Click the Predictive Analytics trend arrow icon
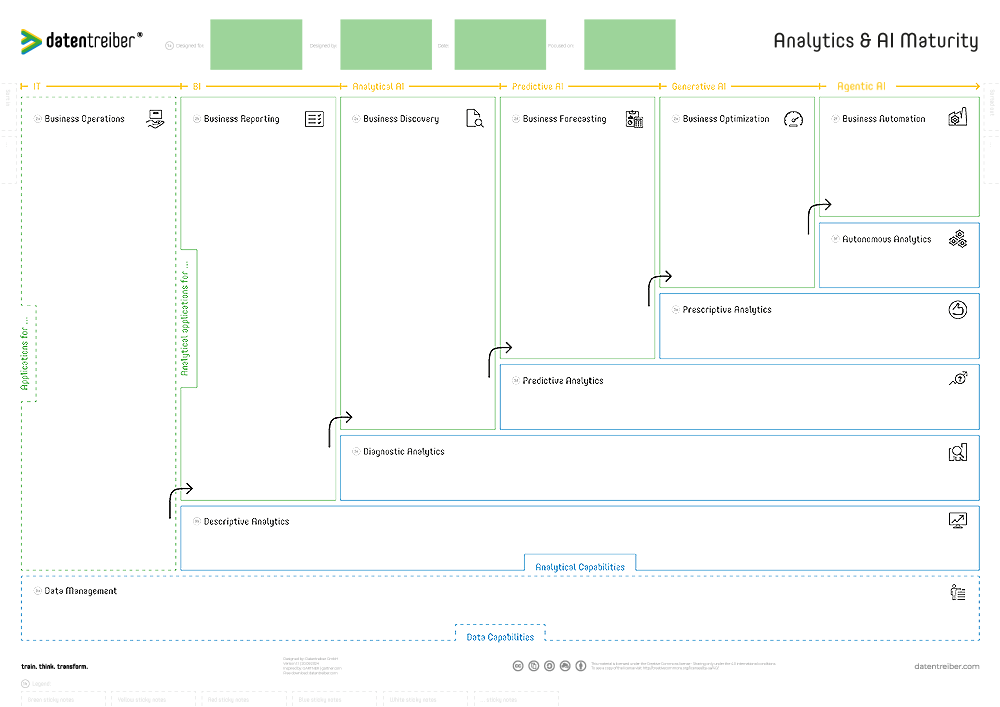 click(x=958, y=379)
